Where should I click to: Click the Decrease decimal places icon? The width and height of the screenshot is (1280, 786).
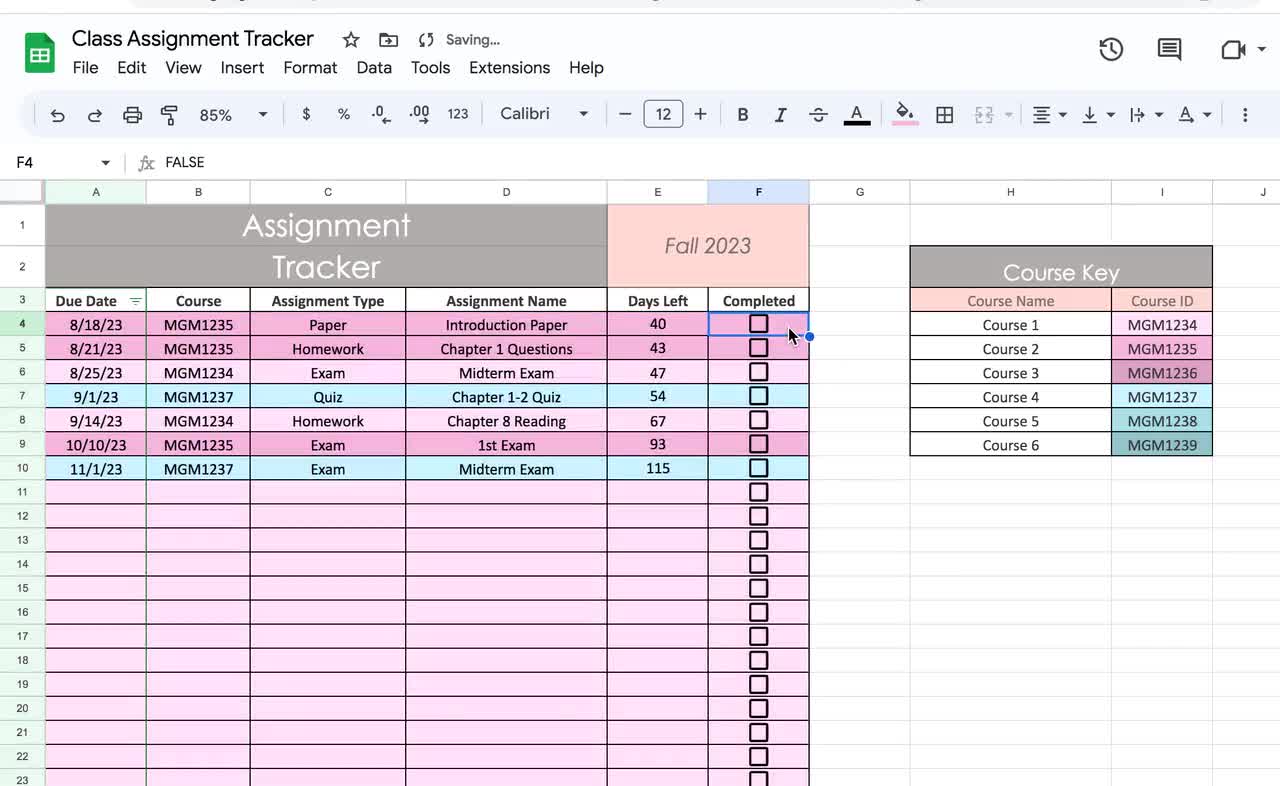(380, 114)
